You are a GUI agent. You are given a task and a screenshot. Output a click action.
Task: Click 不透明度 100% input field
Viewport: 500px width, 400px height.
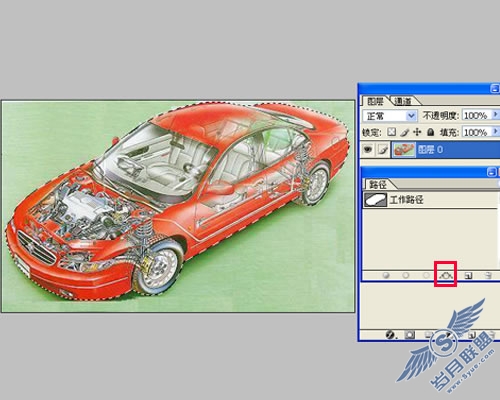coord(477,115)
